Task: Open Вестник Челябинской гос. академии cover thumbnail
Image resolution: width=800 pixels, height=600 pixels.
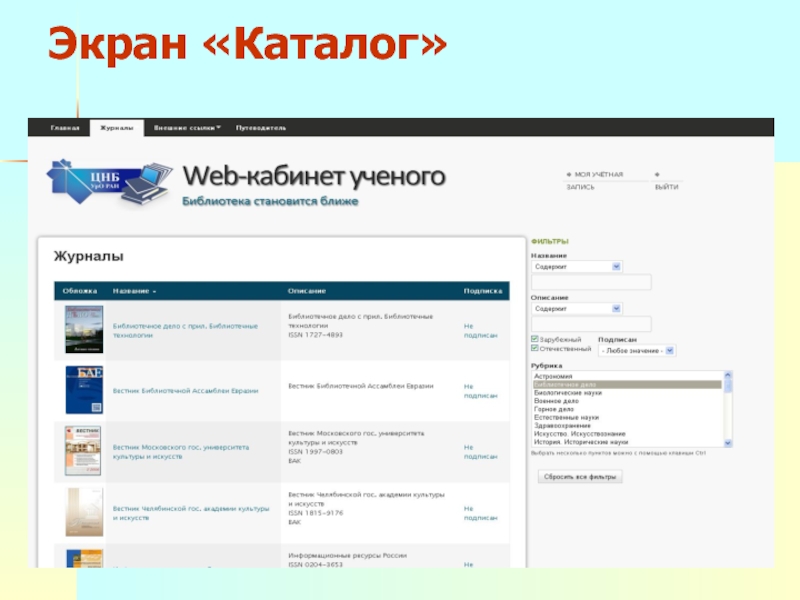Action: [x=84, y=512]
